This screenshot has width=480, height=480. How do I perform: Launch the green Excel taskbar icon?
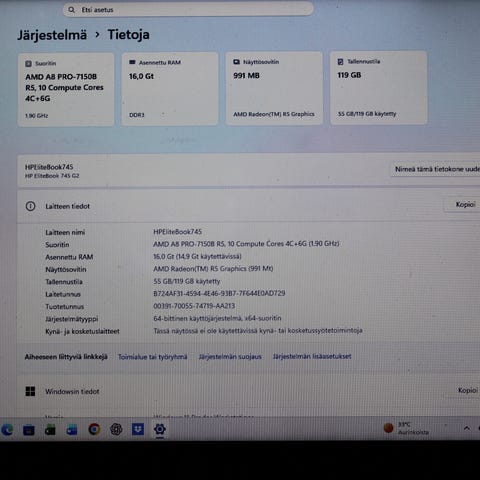click(x=50, y=430)
